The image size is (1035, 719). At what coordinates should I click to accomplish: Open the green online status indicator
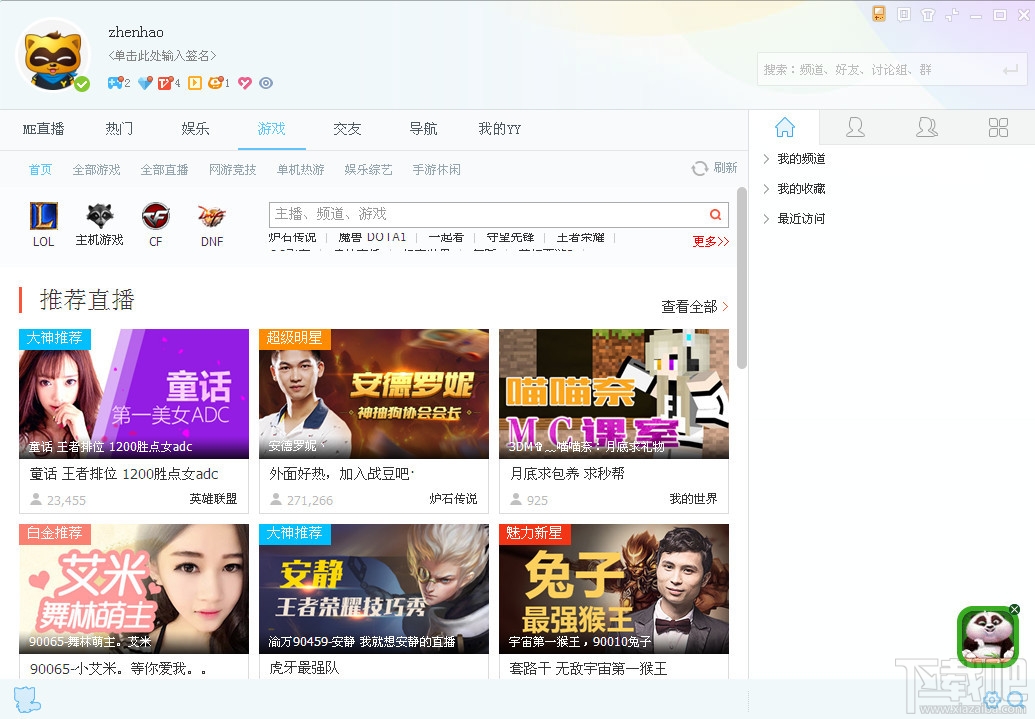point(82,84)
